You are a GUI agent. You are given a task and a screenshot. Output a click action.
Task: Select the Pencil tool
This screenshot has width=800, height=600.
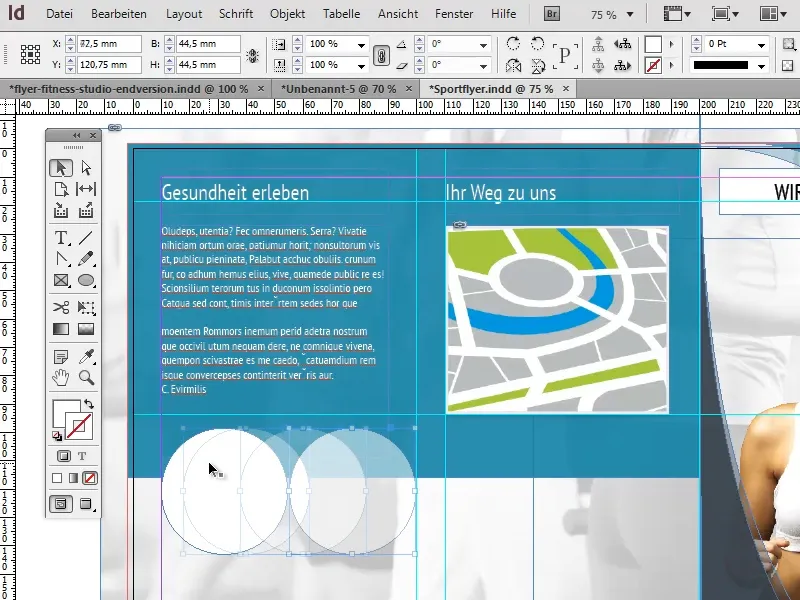click(86, 259)
